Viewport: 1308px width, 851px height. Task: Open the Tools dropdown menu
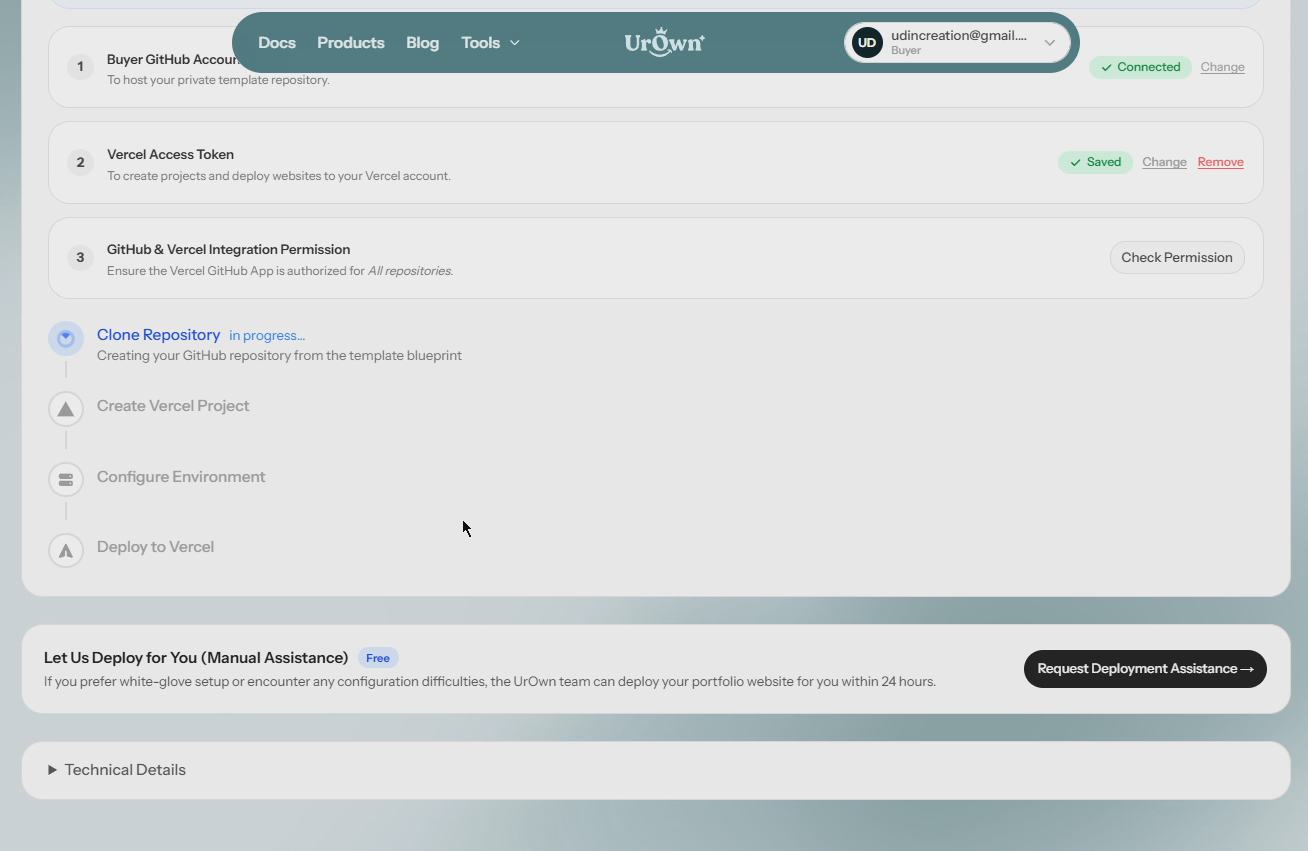[x=490, y=43]
